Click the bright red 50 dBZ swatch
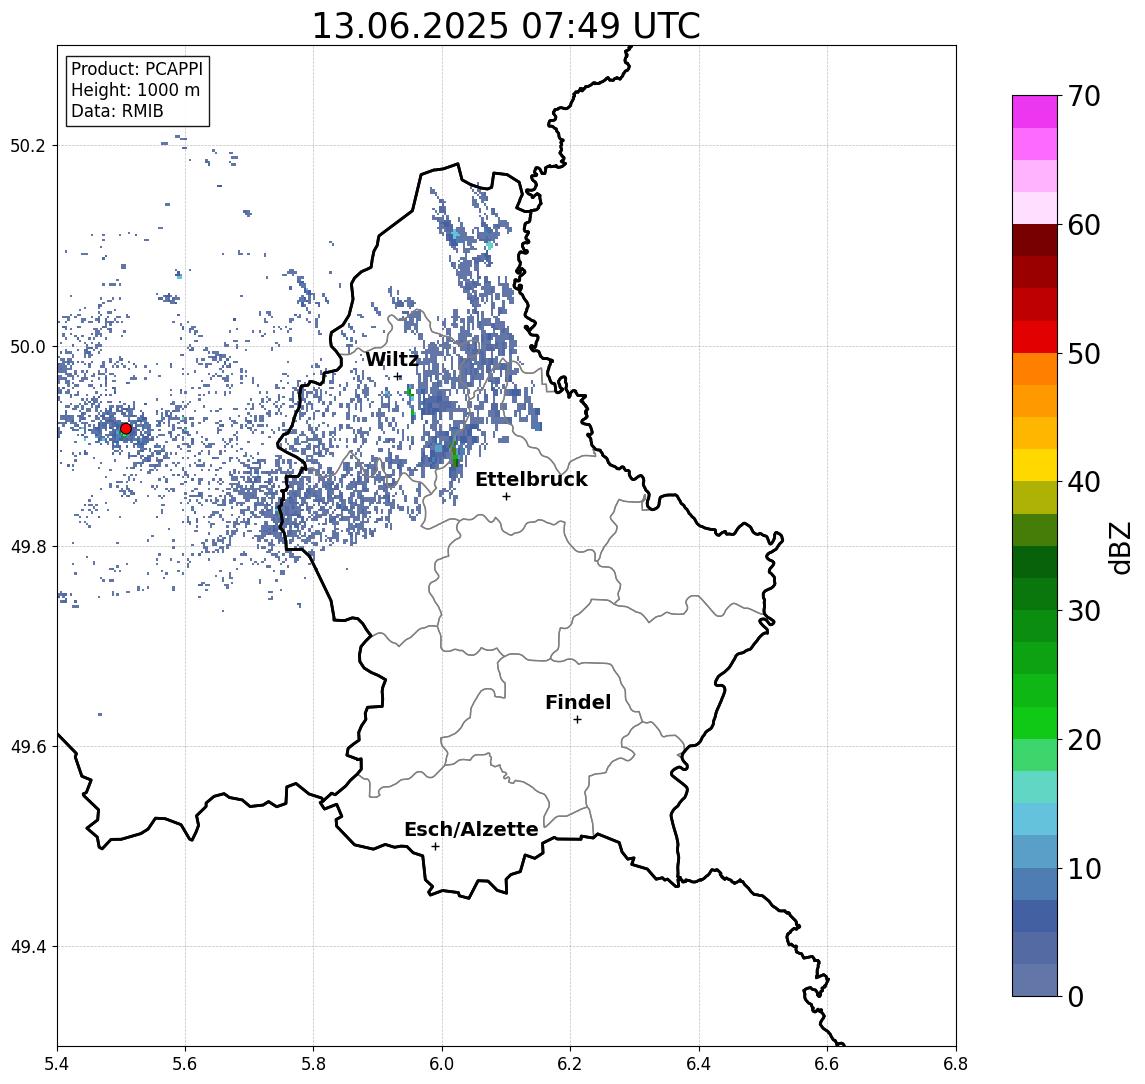 (1035, 337)
